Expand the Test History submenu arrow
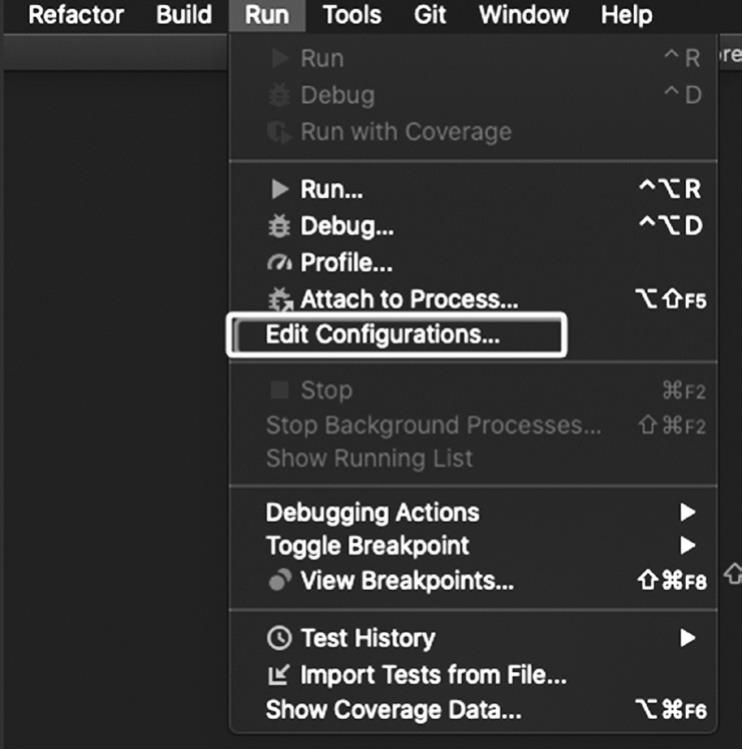743x750 pixels. tap(688, 638)
